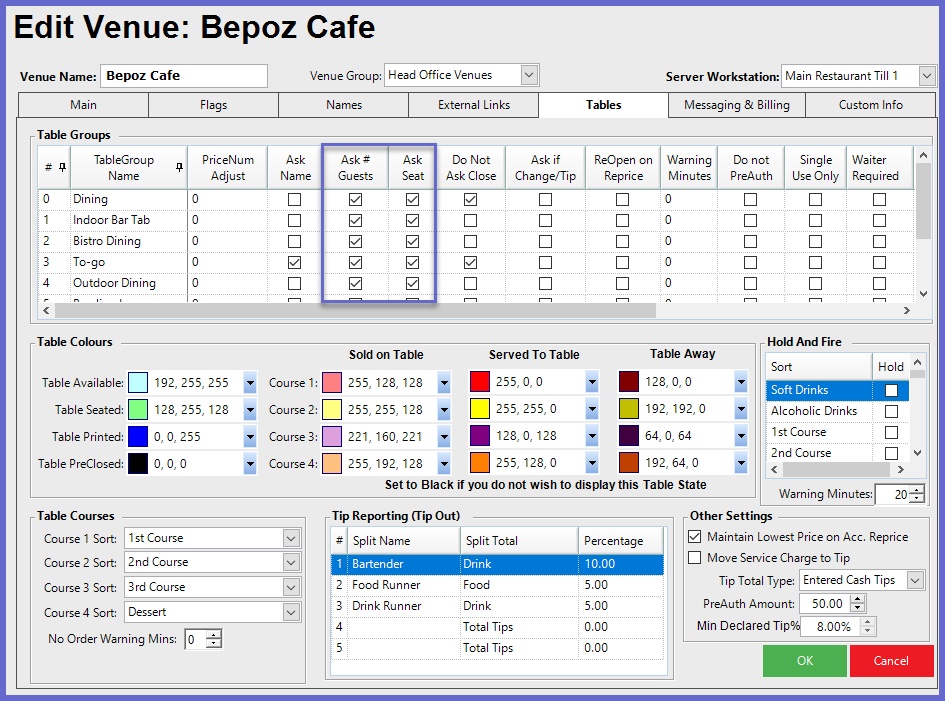Viewport: 945px width, 701px height.
Task: Switch to the Main tab
Action: tap(83, 105)
